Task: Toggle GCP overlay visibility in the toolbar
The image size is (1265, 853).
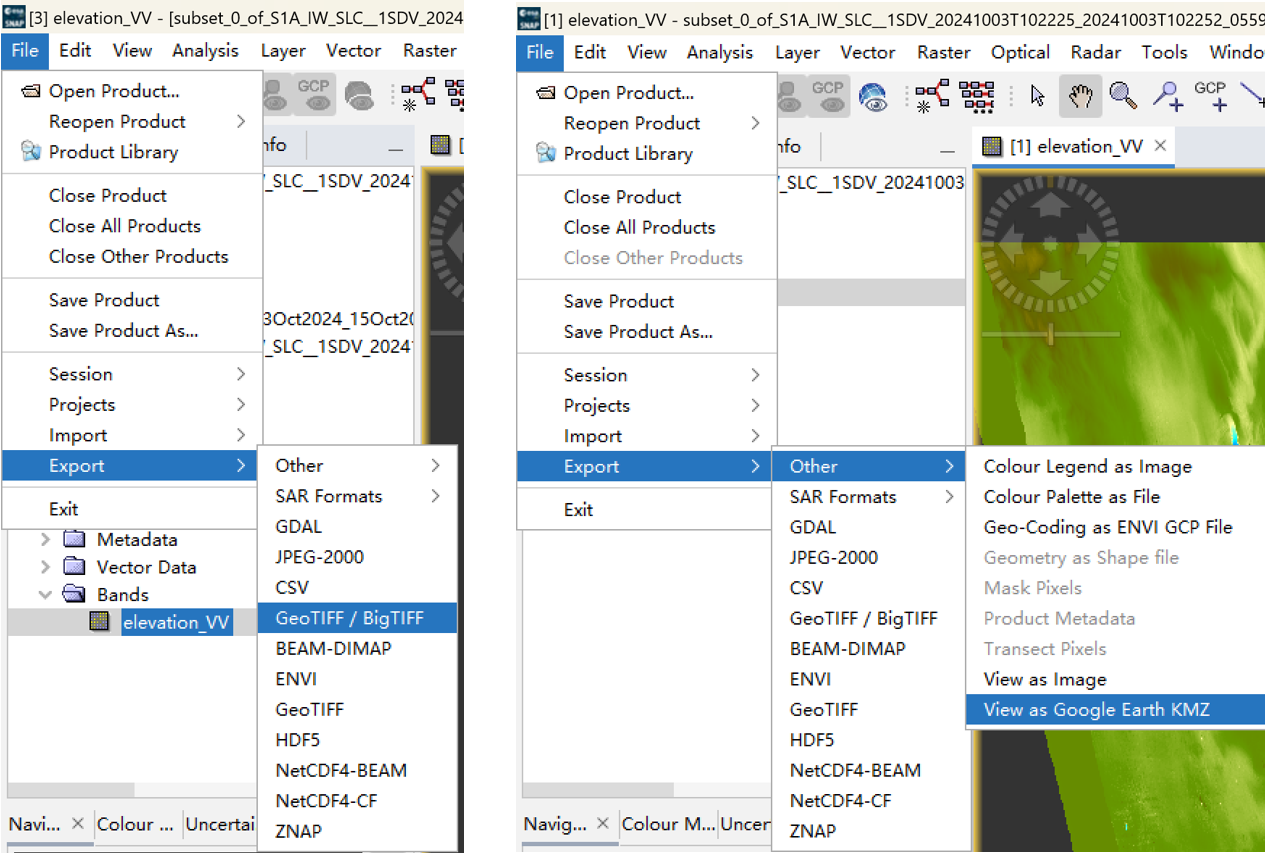Action: pos(829,95)
